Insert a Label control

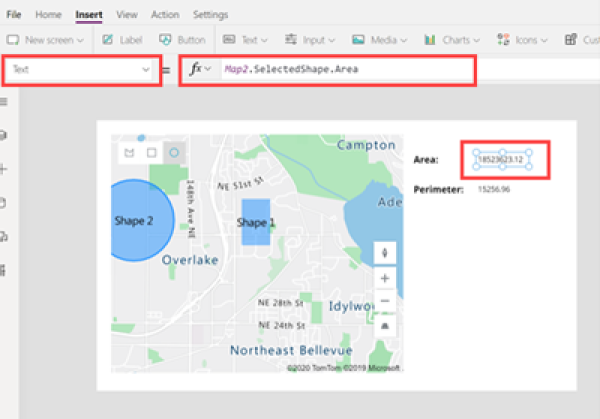(122, 40)
